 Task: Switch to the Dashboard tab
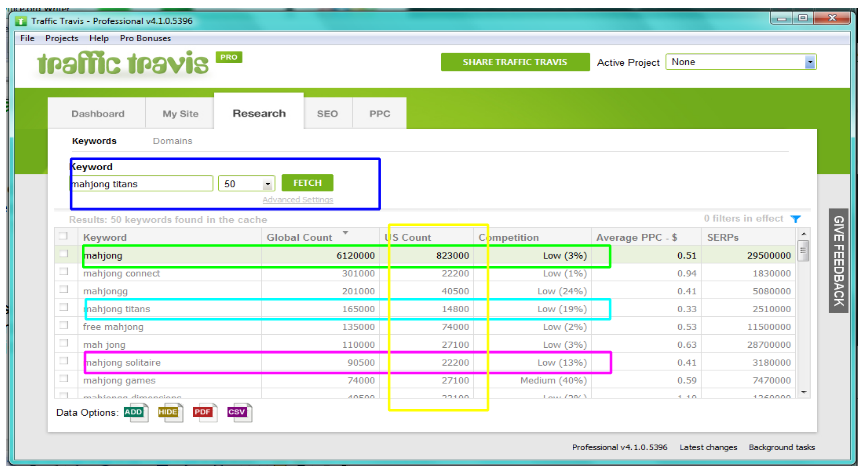point(98,114)
